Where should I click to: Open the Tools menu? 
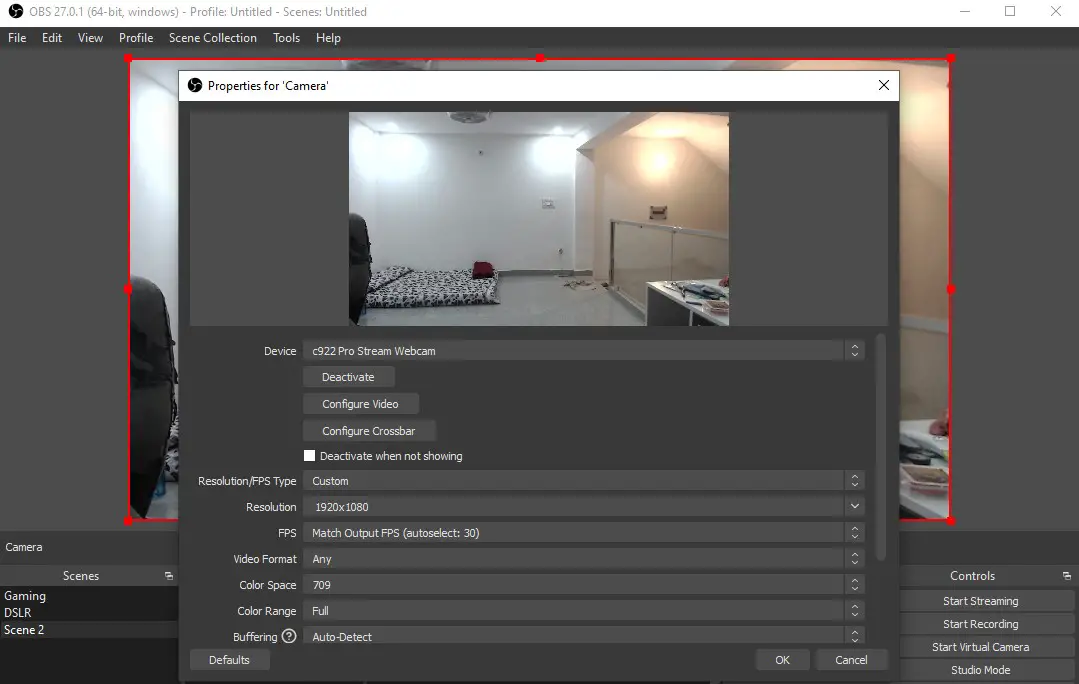click(286, 38)
